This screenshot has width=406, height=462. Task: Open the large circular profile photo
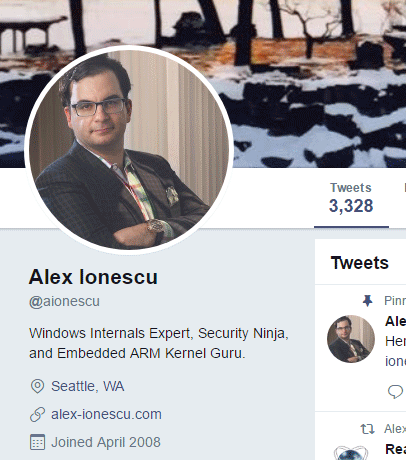point(129,150)
